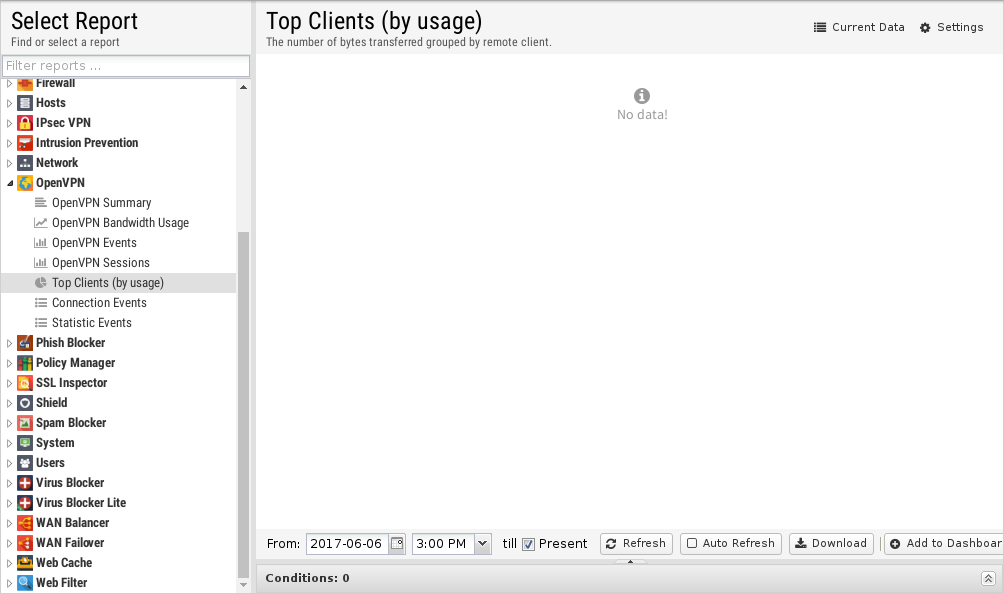This screenshot has height=594, width=1004.
Task: Click the Phish Blocker icon
Action: point(25,343)
